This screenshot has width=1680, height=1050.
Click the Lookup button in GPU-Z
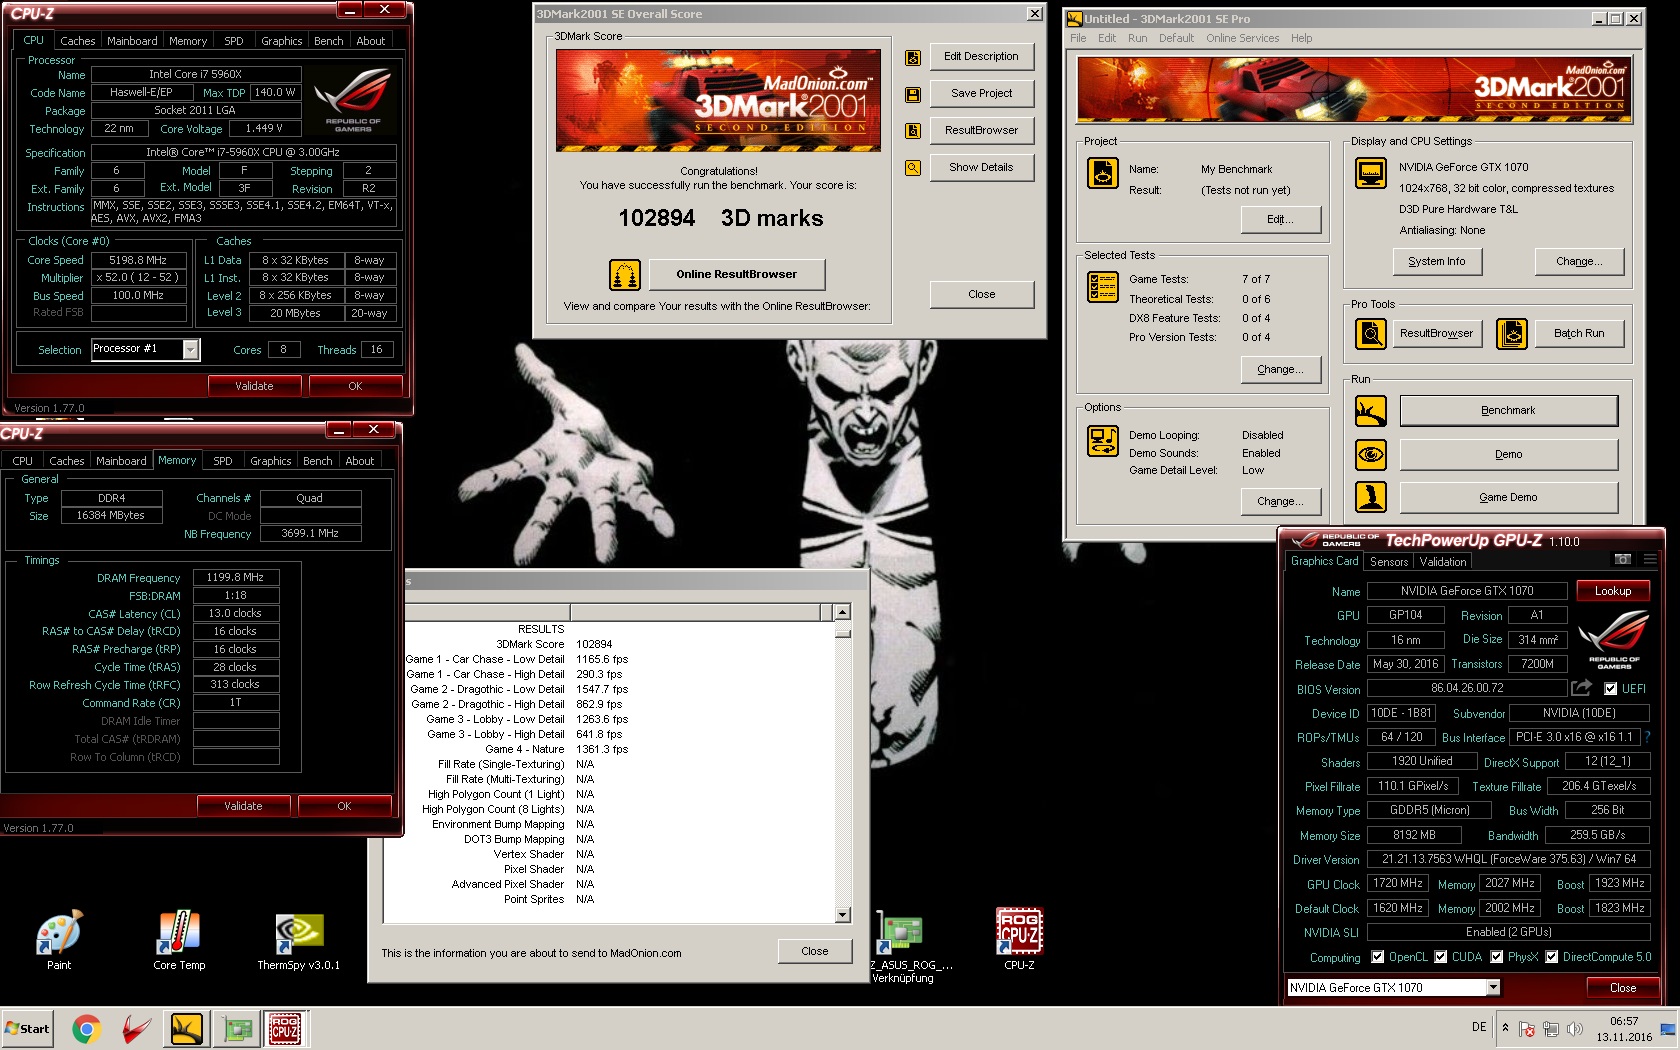[1612, 591]
